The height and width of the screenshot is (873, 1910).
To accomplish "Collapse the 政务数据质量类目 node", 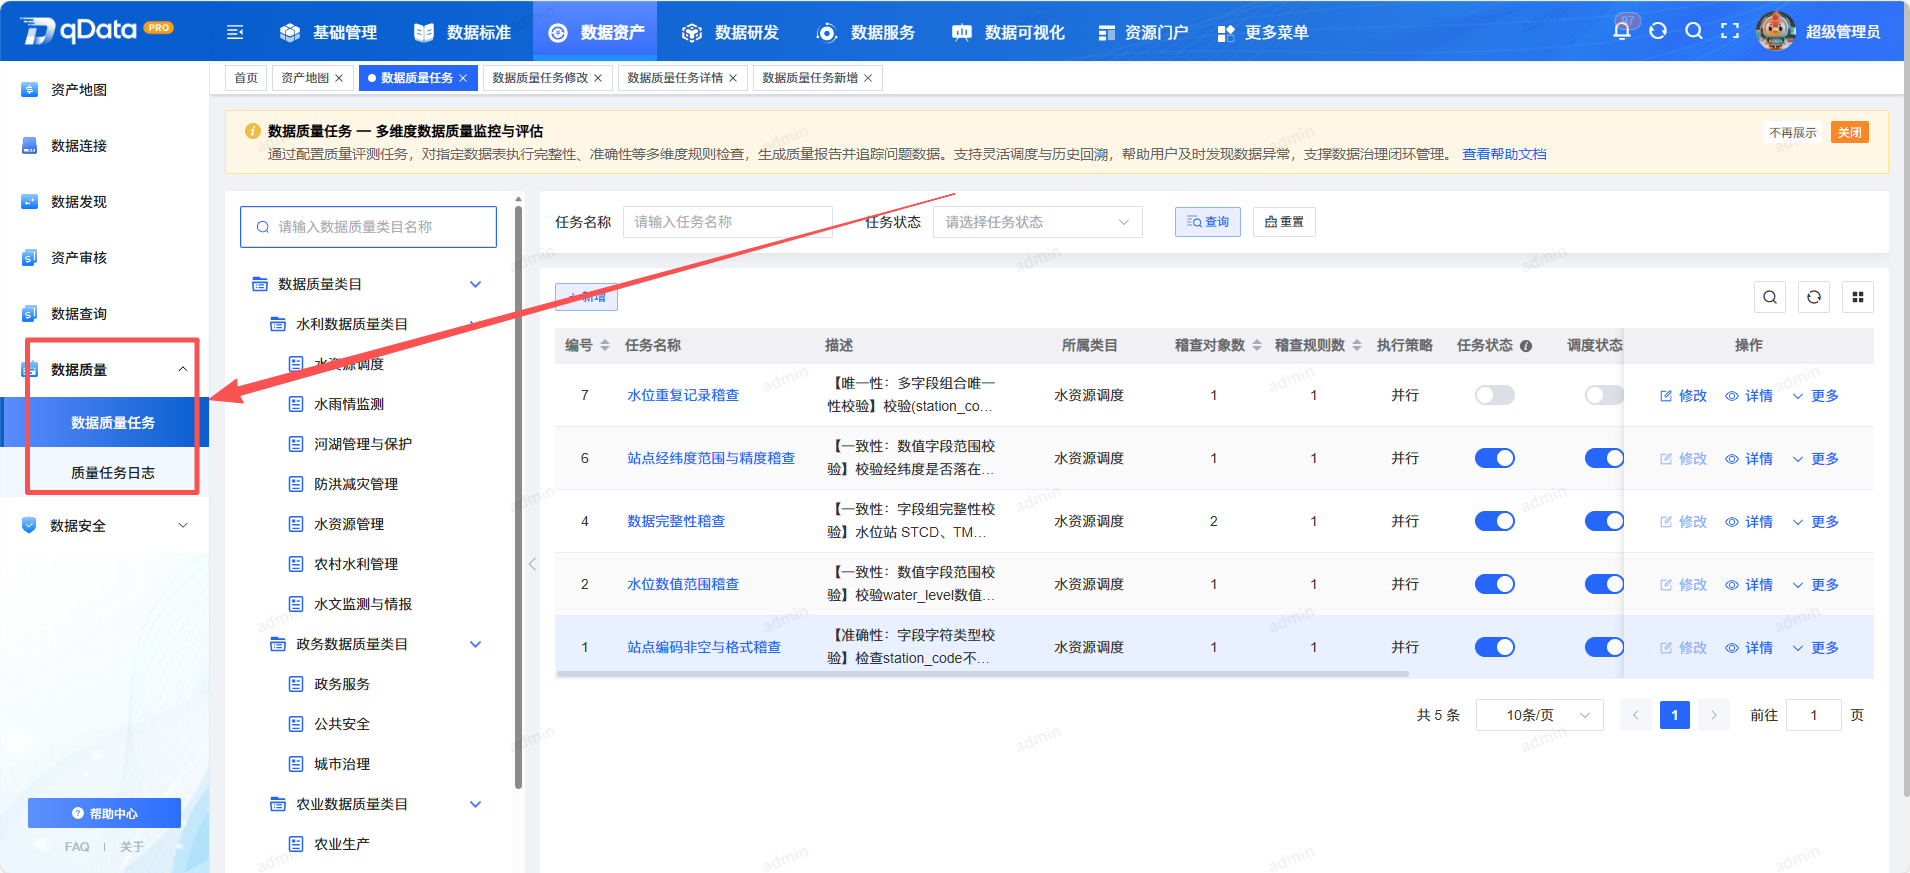I will coord(476,644).
